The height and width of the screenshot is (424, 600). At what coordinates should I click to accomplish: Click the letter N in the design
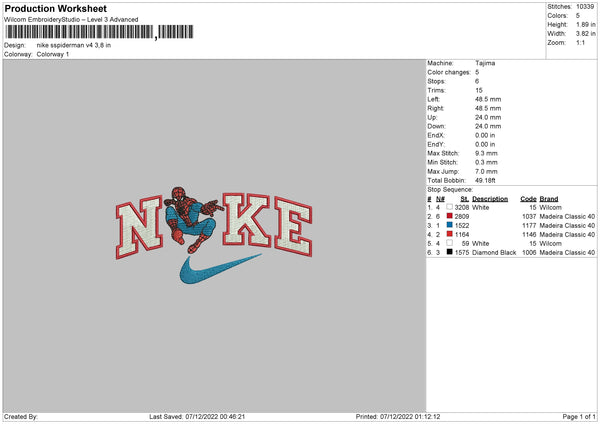(x=139, y=227)
